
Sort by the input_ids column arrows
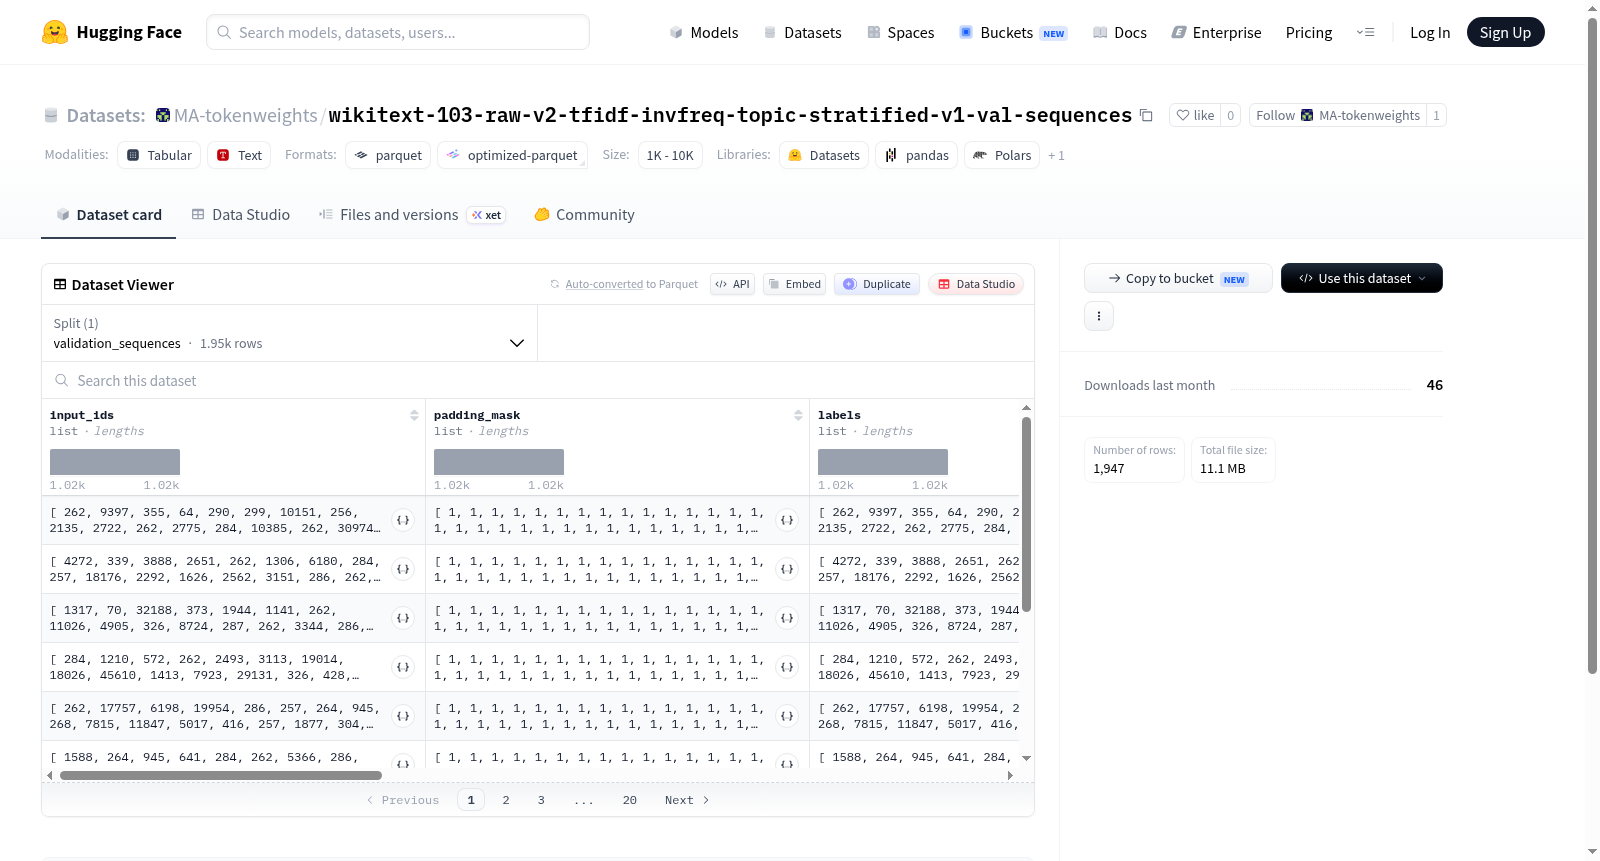pyautogui.click(x=414, y=415)
